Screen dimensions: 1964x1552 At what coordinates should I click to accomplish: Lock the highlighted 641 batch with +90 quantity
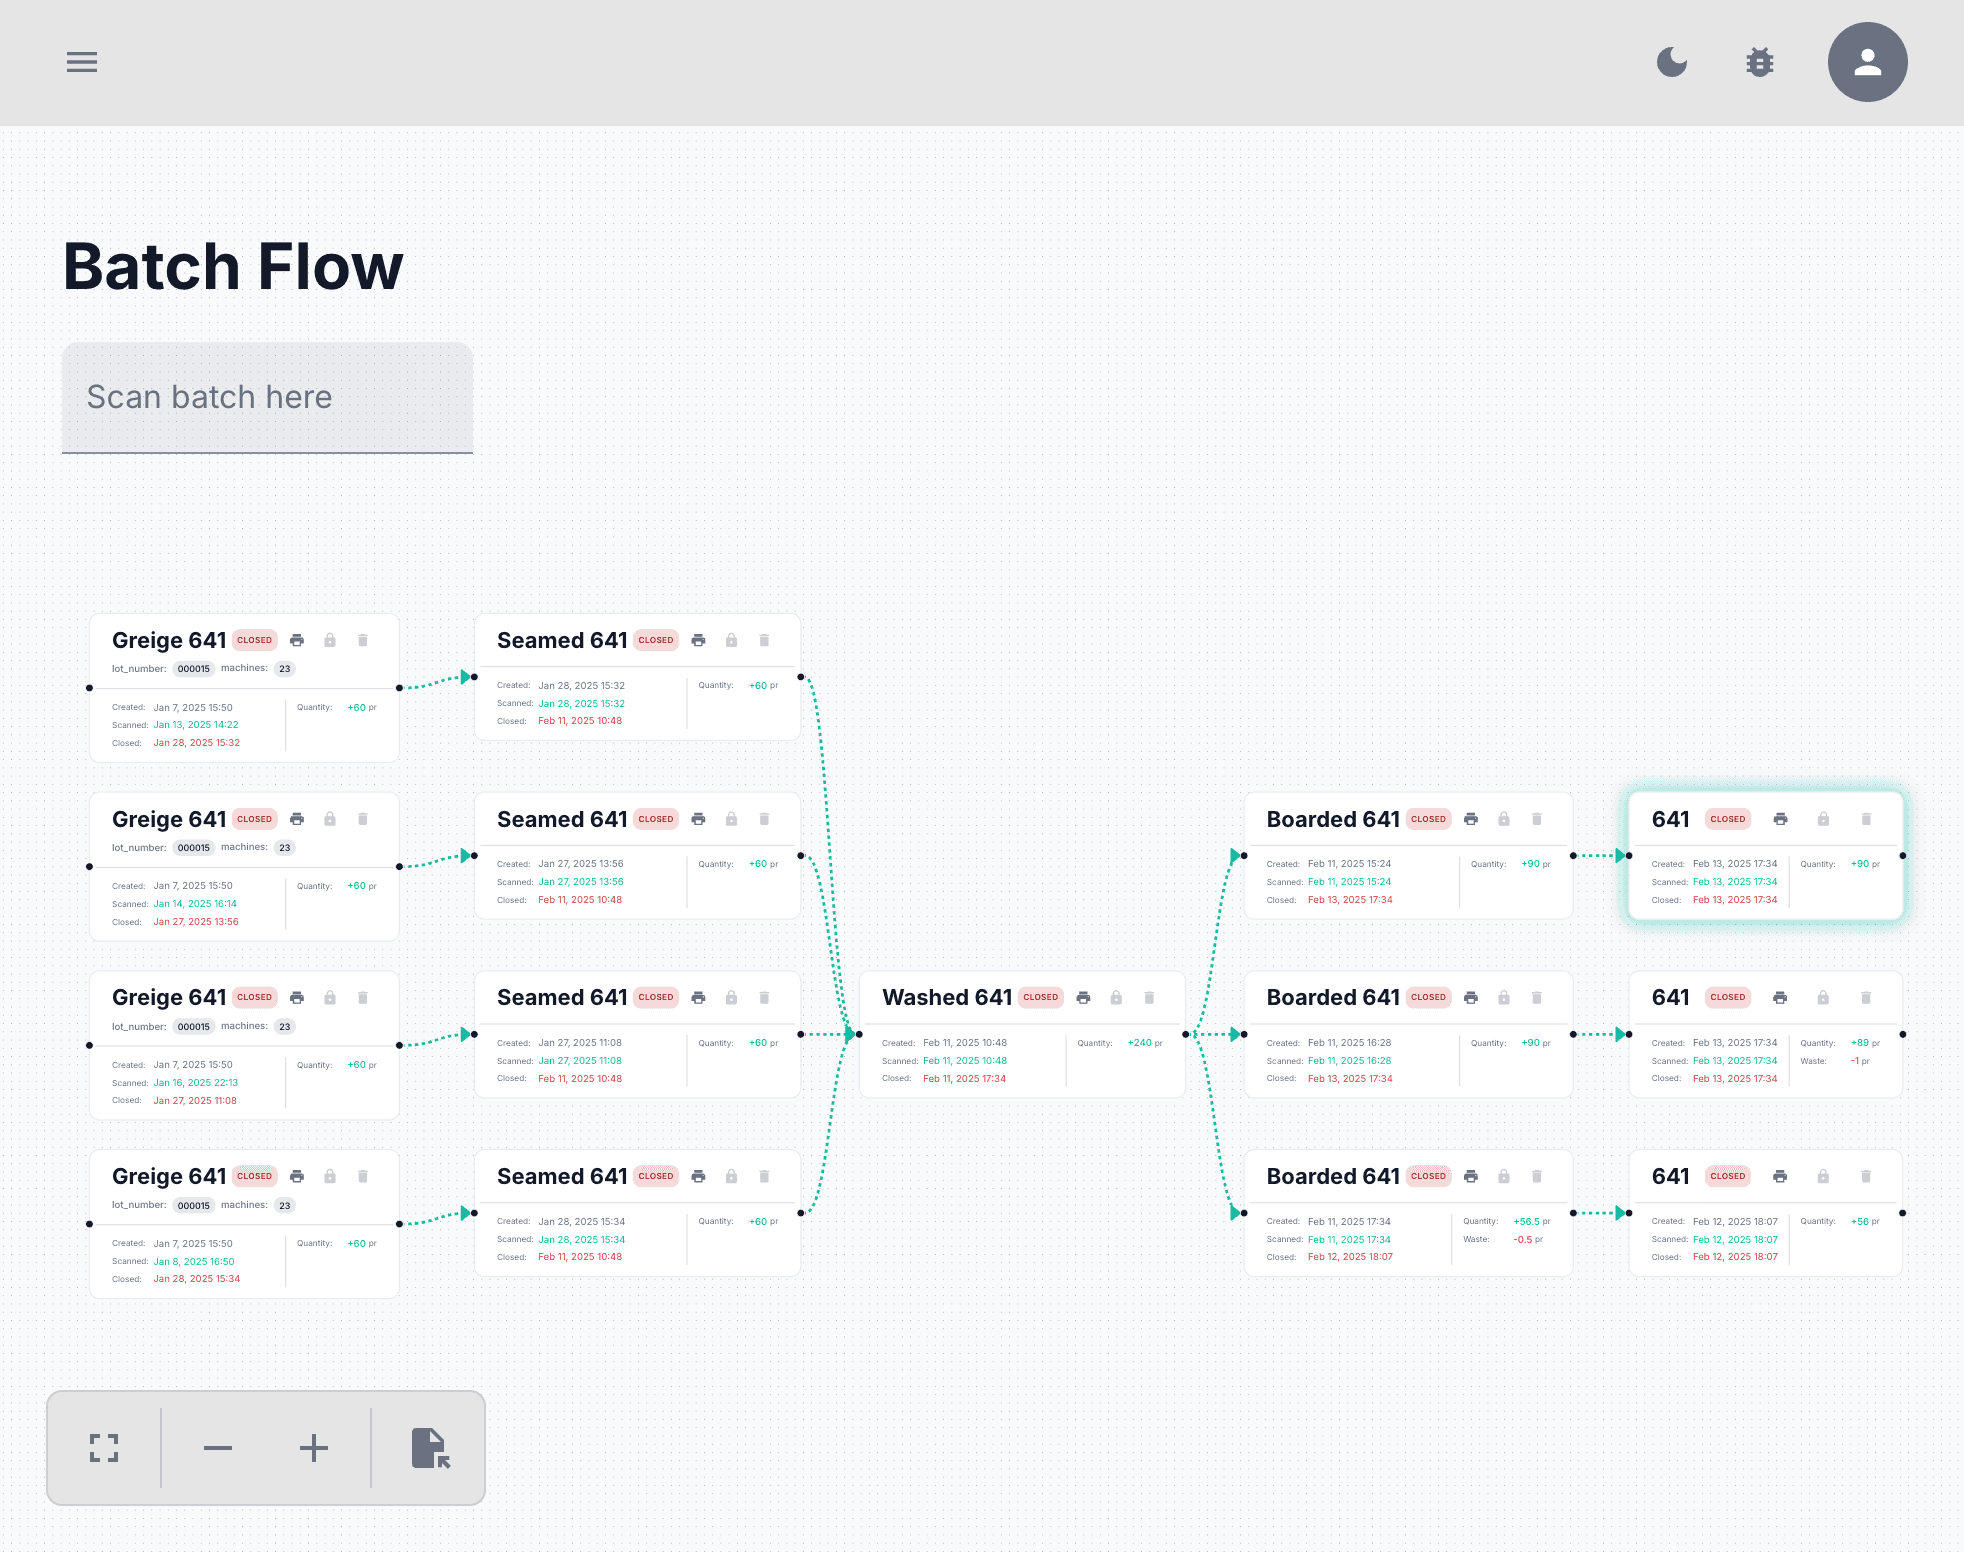[x=1823, y=819]
